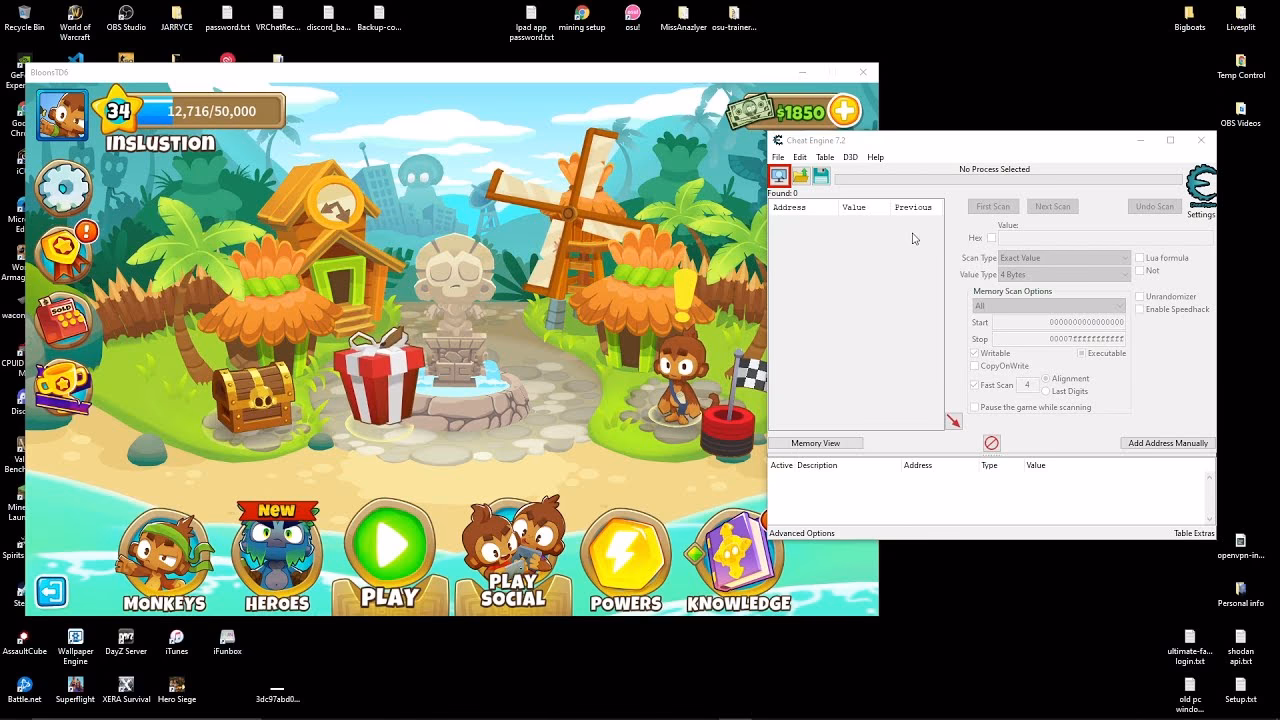The image size is (1280, 720).
Task: Click the scan Value input field
Action: (x=1105, y=238)
